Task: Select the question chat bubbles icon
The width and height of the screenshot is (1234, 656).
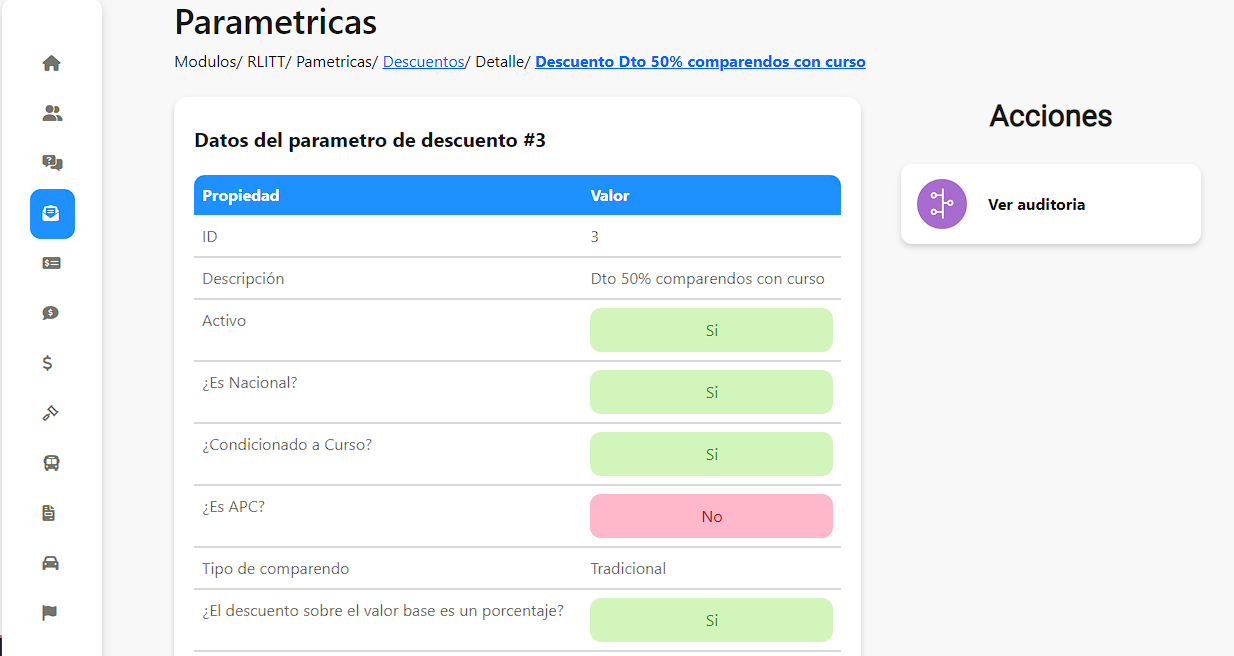Action: pyautogui.click(x=52, y=163)
